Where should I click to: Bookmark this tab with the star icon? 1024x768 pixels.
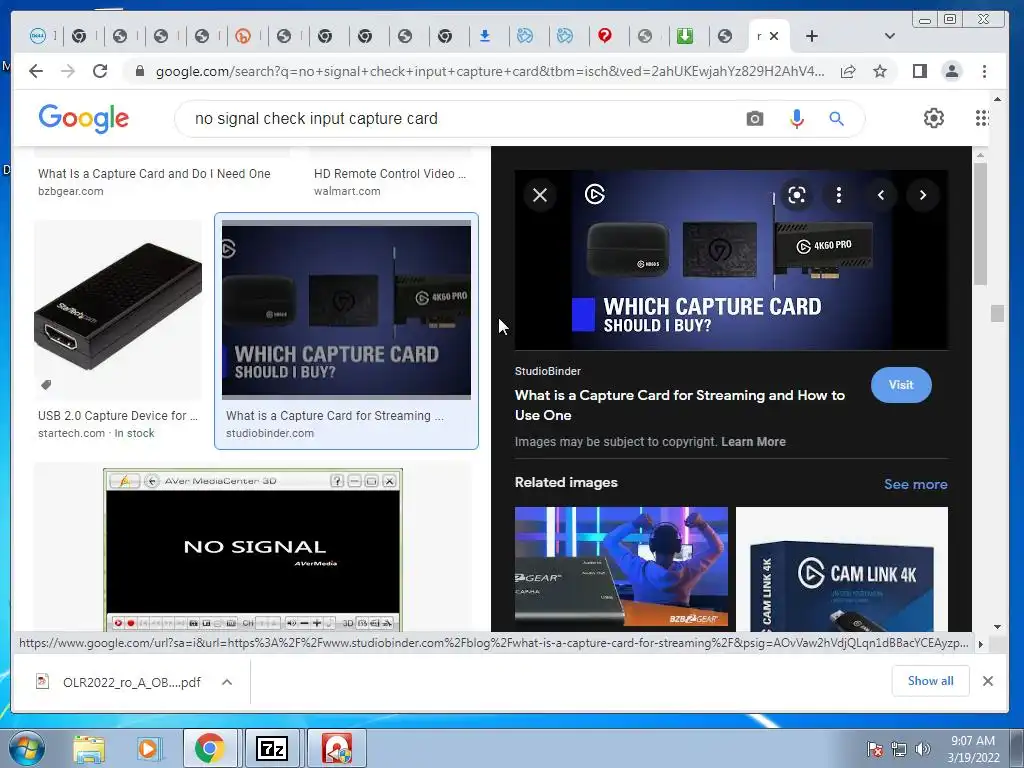880,71
